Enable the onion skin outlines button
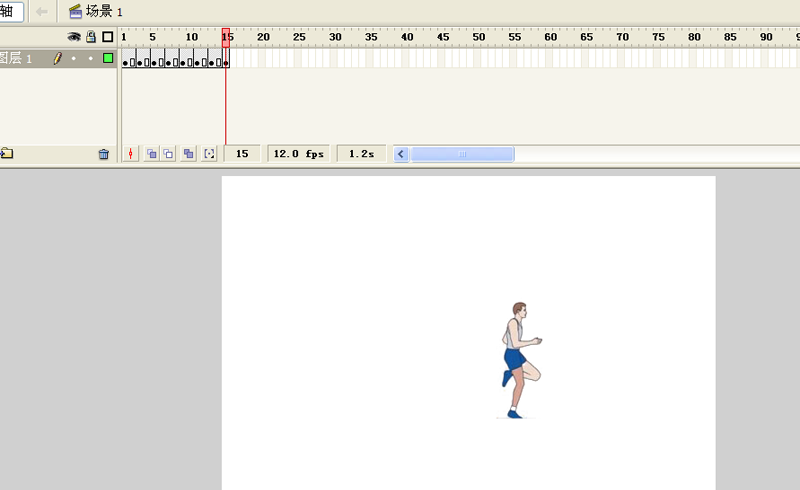 pos(168,154)
